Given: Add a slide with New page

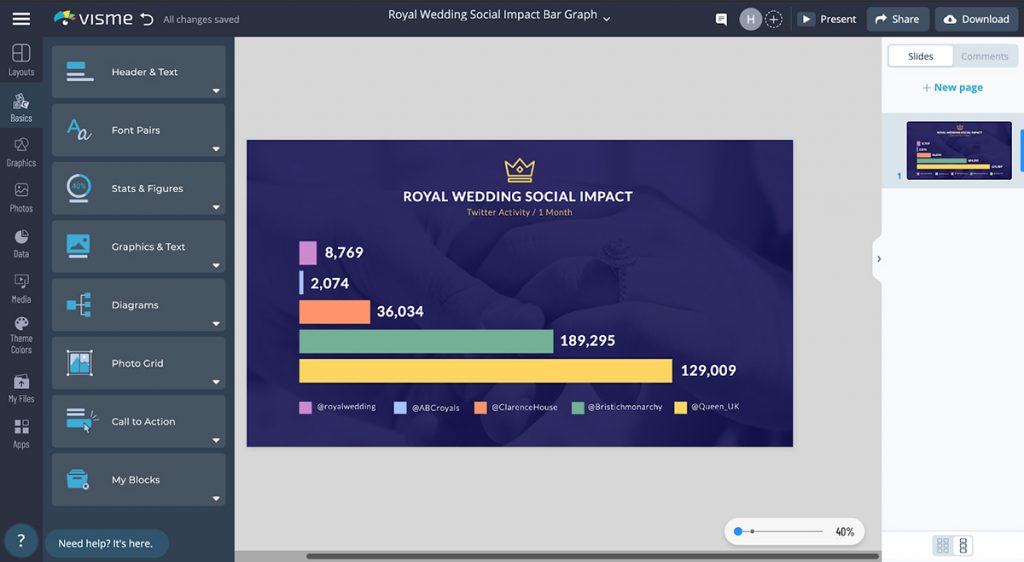Looking at the screenshot, I should tap(952, 88).
